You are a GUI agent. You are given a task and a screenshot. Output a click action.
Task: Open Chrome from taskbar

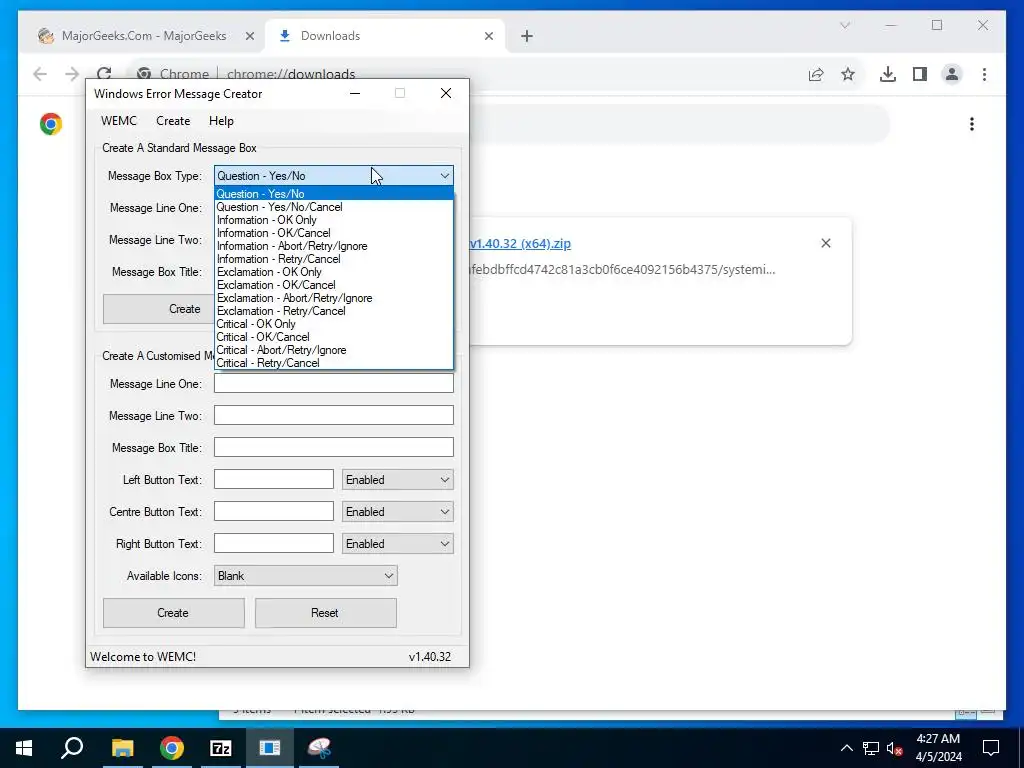(172, 748)
